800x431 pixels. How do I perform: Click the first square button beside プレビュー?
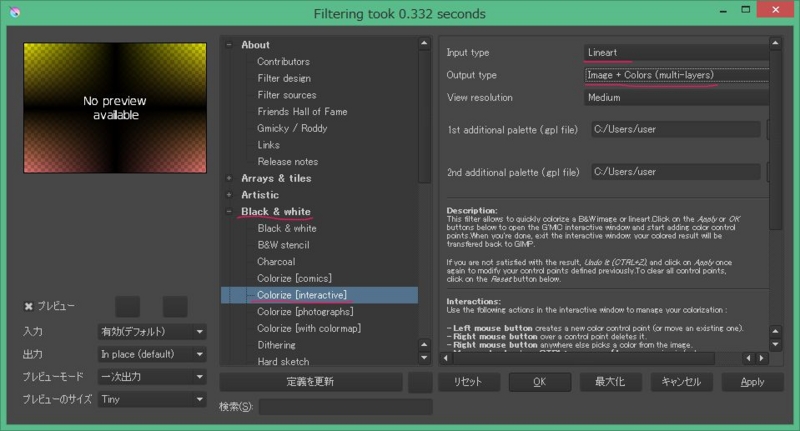click(128, 306)
